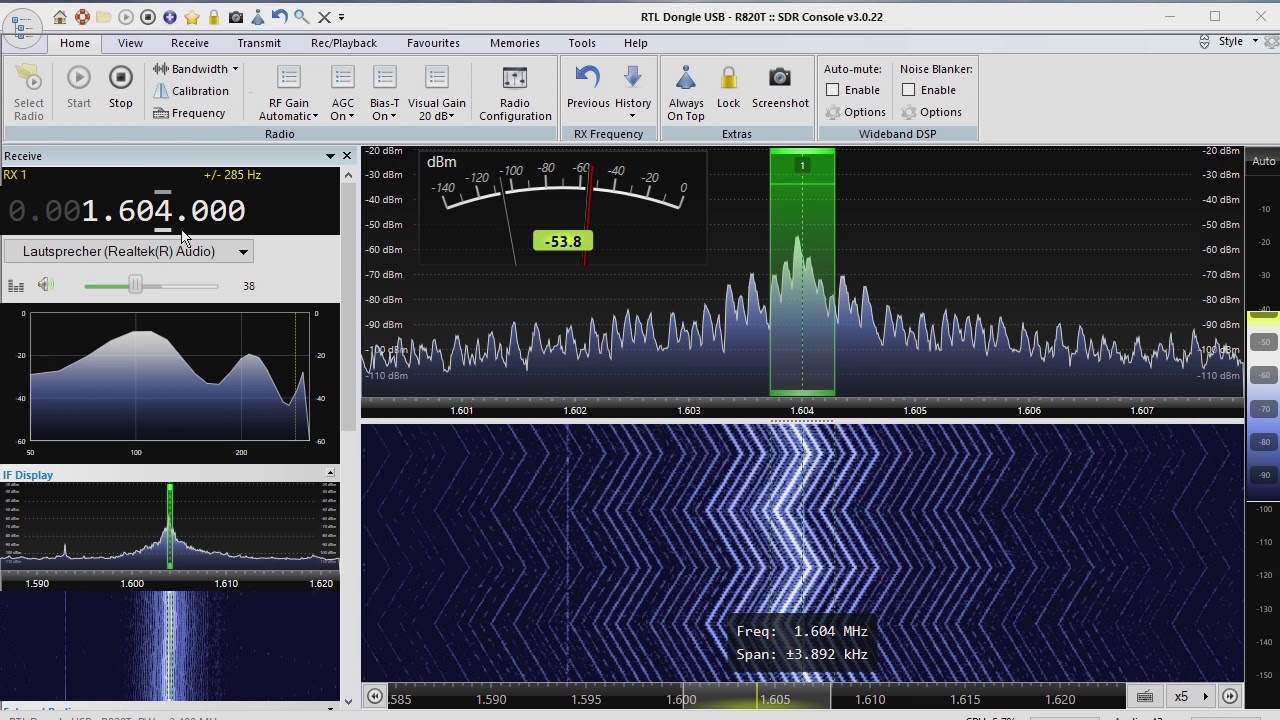
Task: Open Auto-mute Options
Action: pyautogui.click(x=855, y=112)
